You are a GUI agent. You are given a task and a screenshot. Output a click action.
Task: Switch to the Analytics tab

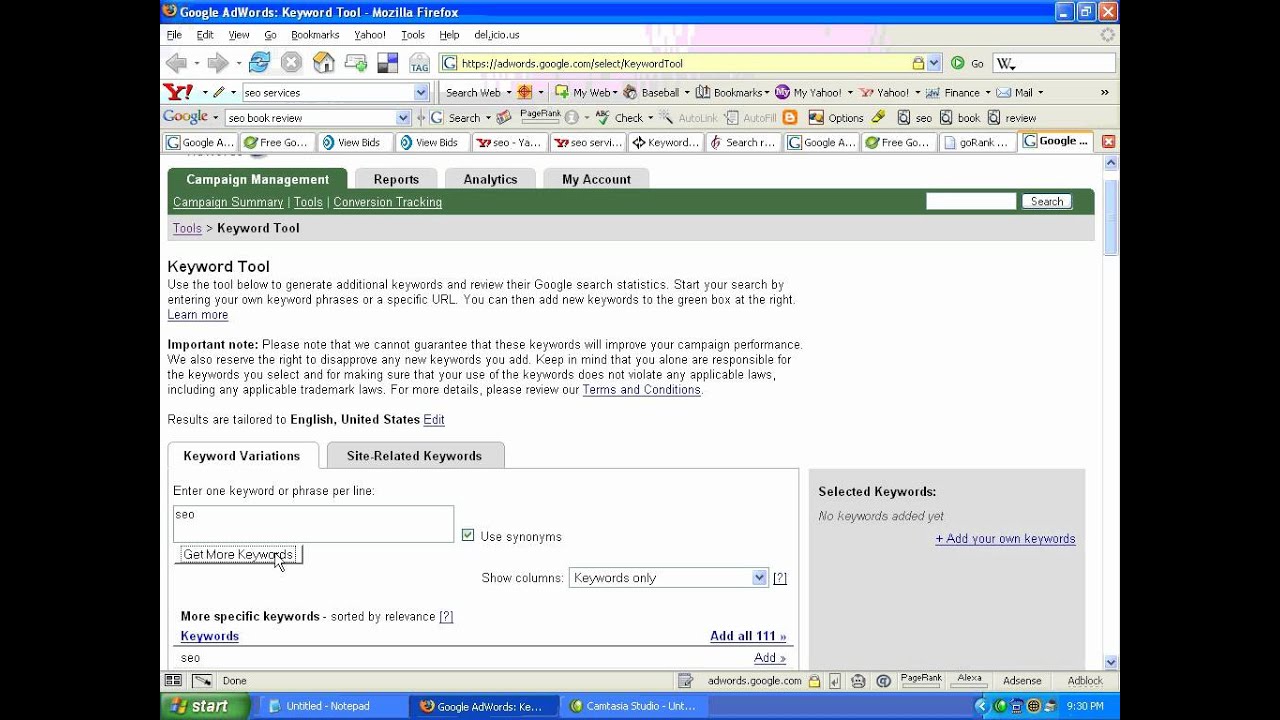(x=490, y=179)
